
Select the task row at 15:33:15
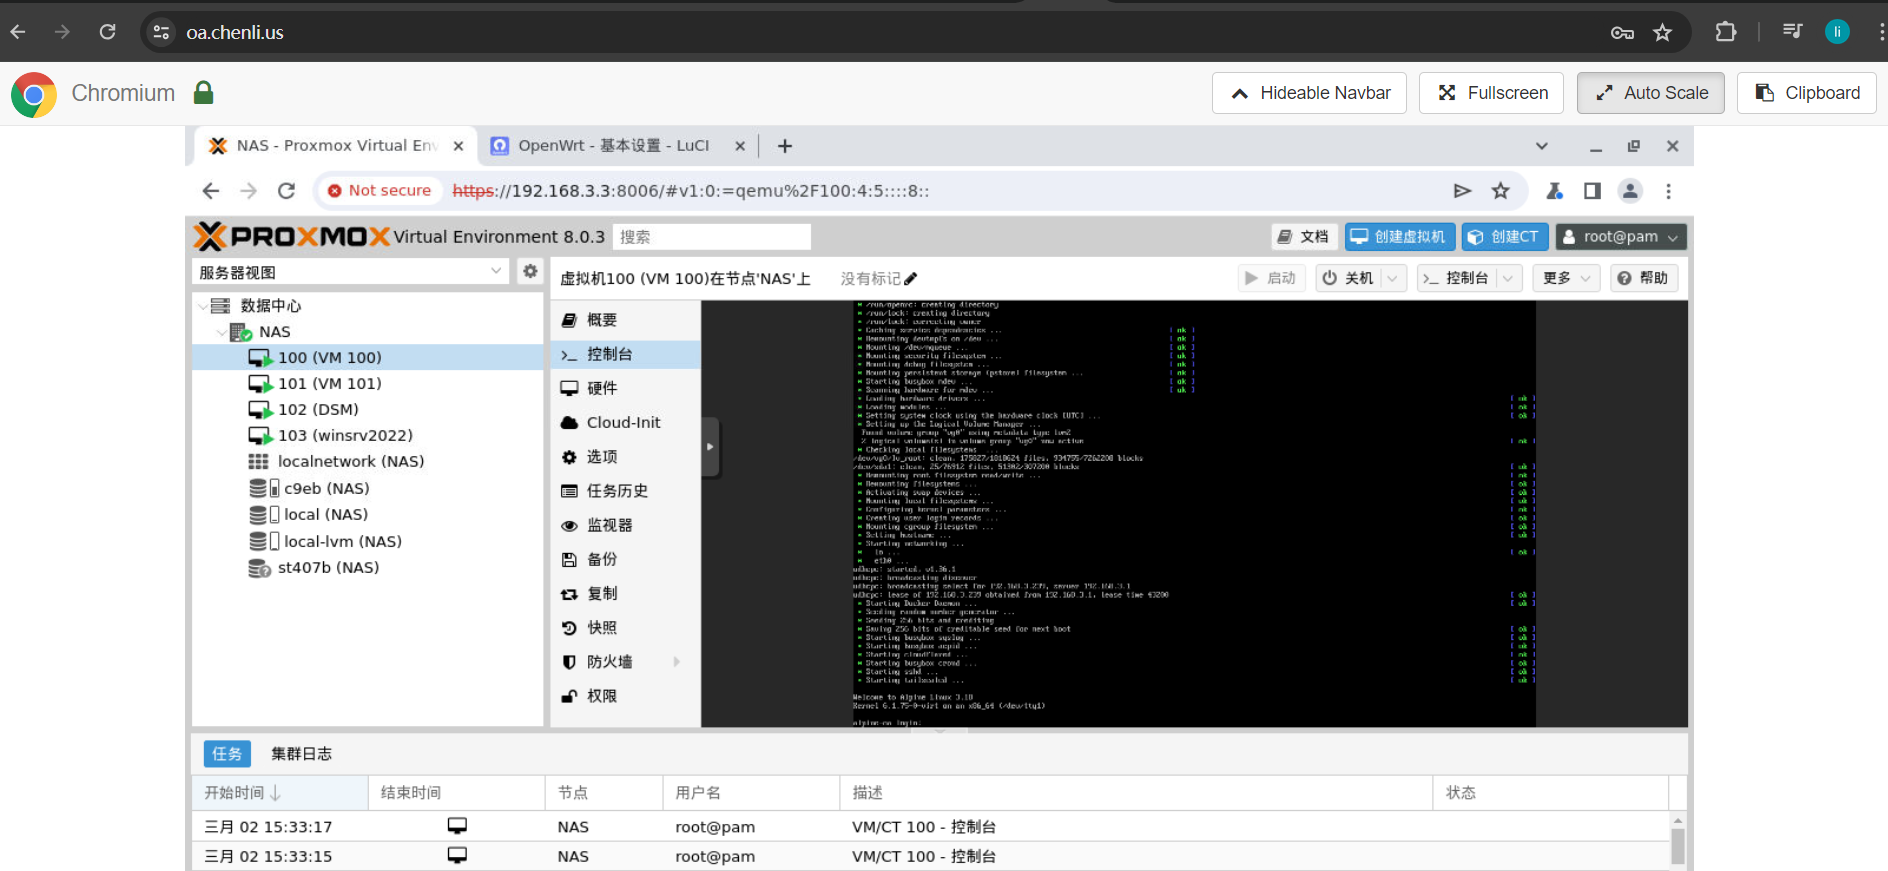(930, 856)
